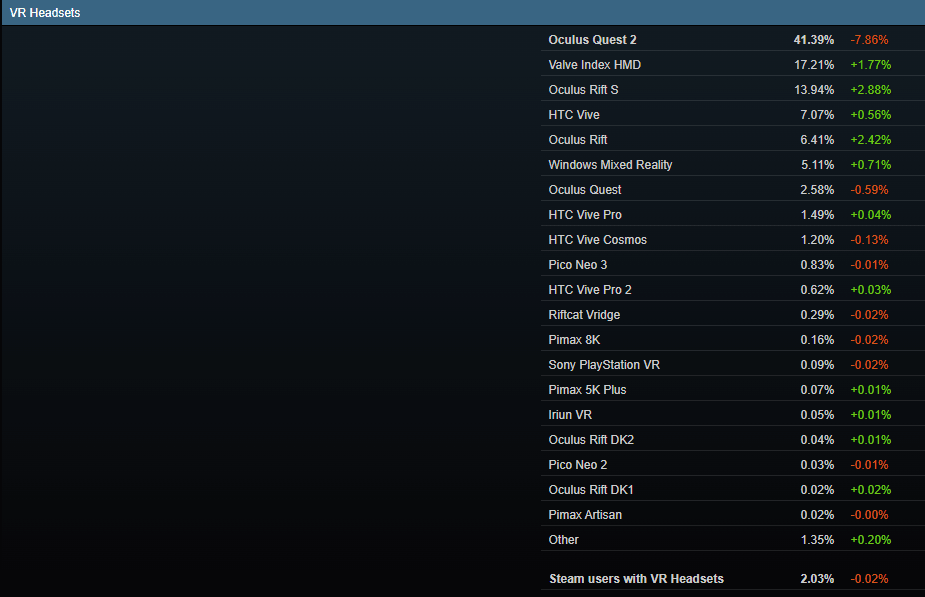Screen dimensions: 925x597
Task: Click the Pimax Artisan entry
Action: click(585, 515)
